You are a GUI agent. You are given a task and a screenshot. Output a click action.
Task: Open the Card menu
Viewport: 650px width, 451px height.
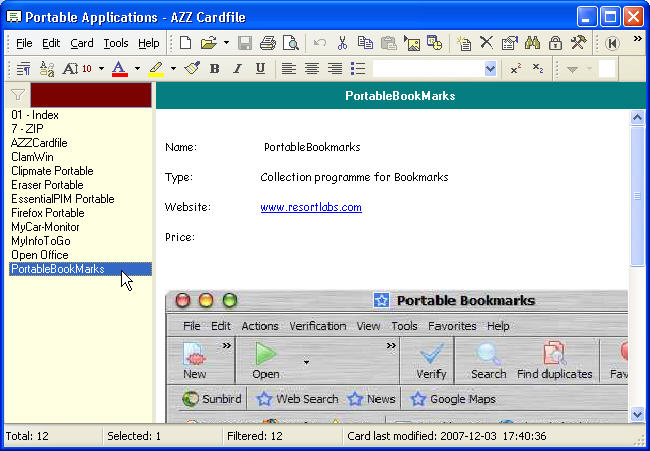click(x=82, y=43)
